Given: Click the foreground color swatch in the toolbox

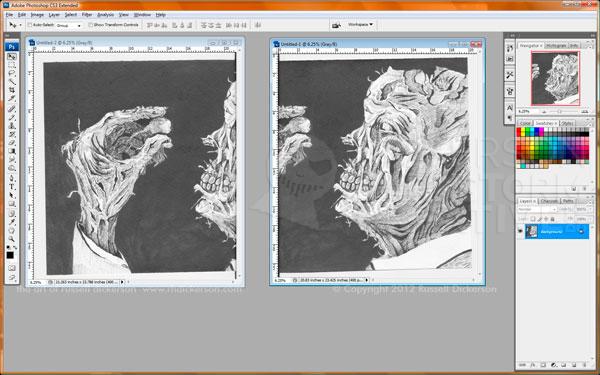Looking at the screenshot, I should 10,255.
